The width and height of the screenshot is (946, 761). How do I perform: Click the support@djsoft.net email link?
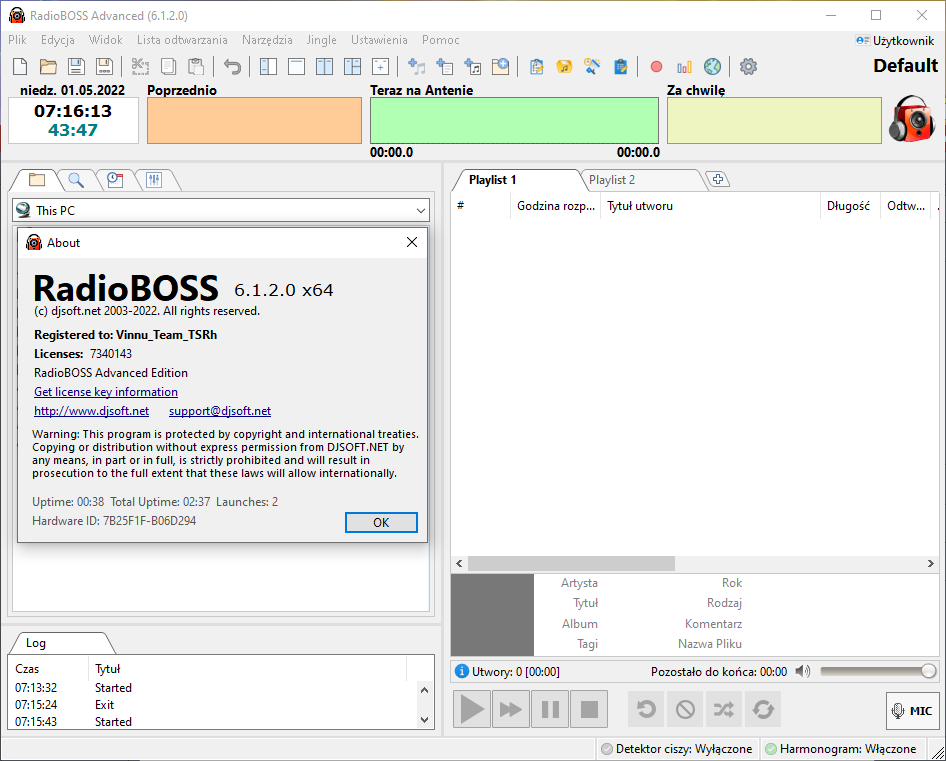220,411
